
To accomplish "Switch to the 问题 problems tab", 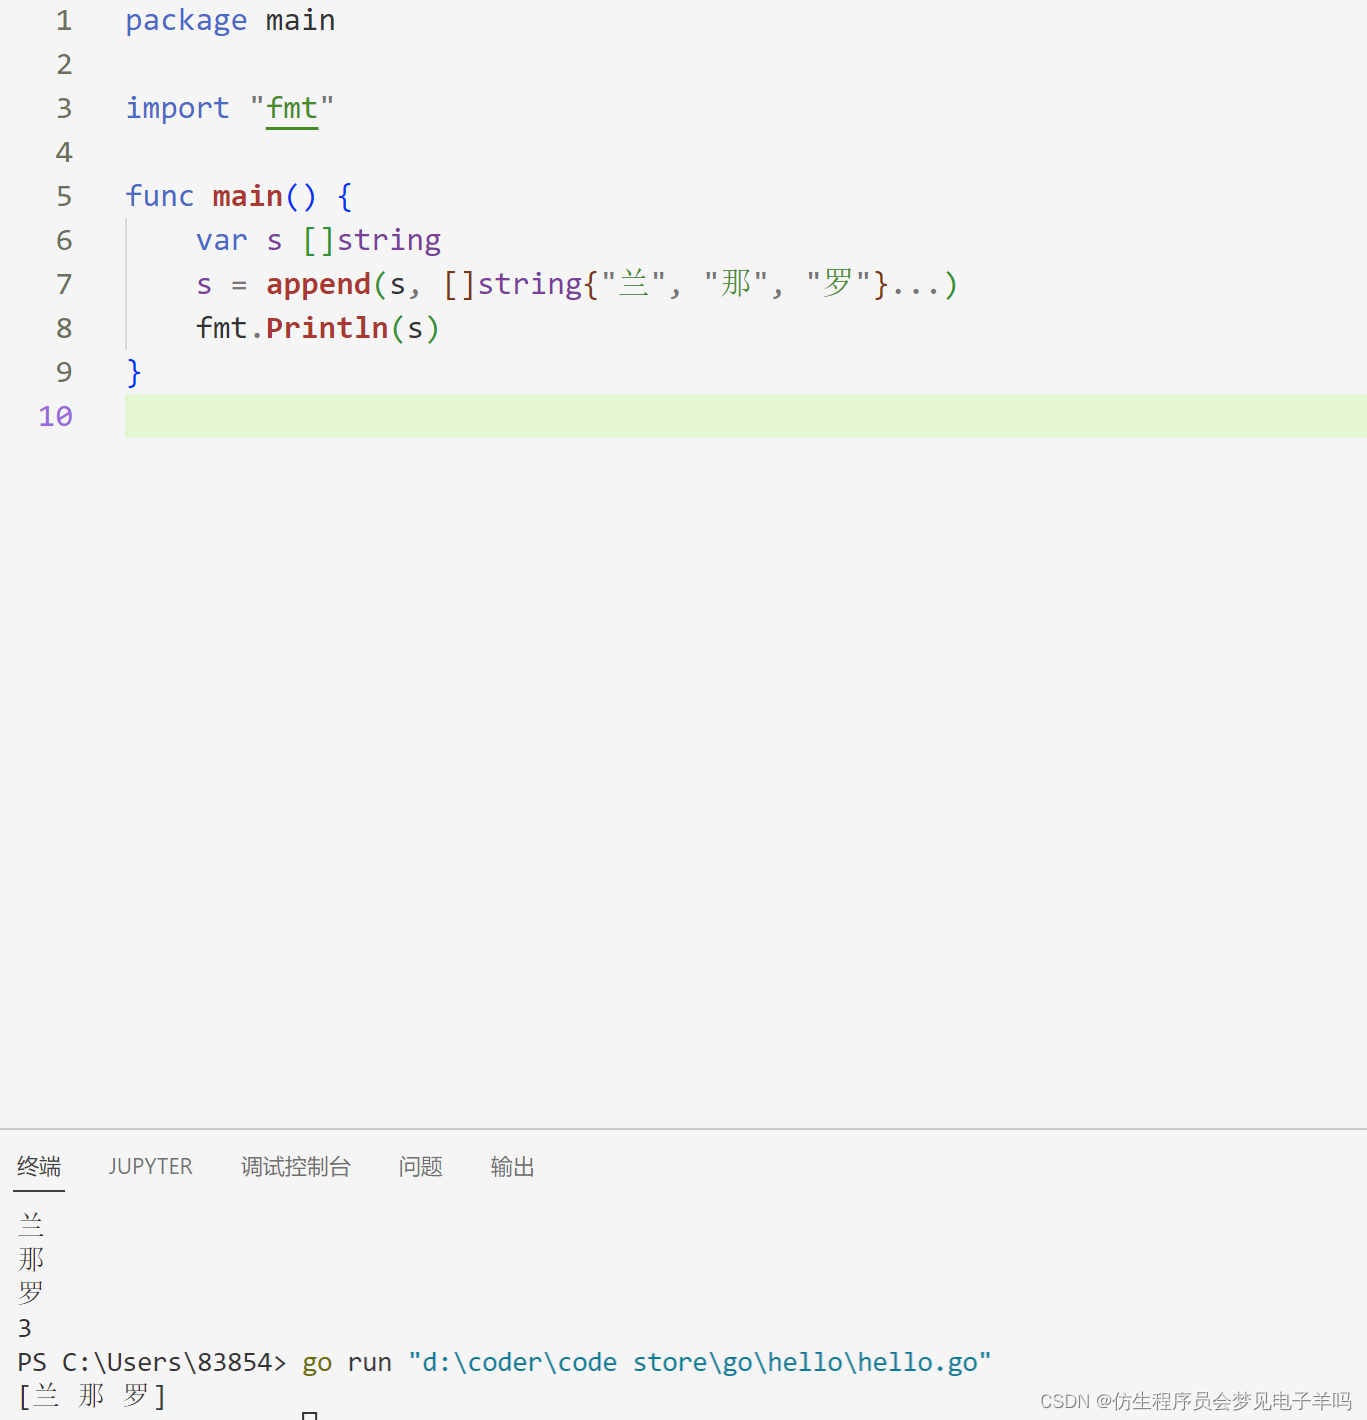I will click(421, 1166).
